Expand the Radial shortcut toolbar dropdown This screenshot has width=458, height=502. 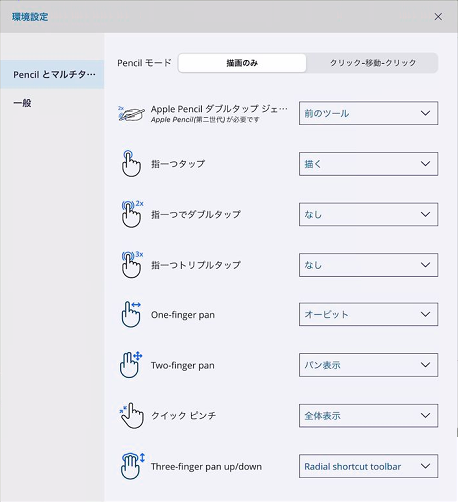coord(368,466)
